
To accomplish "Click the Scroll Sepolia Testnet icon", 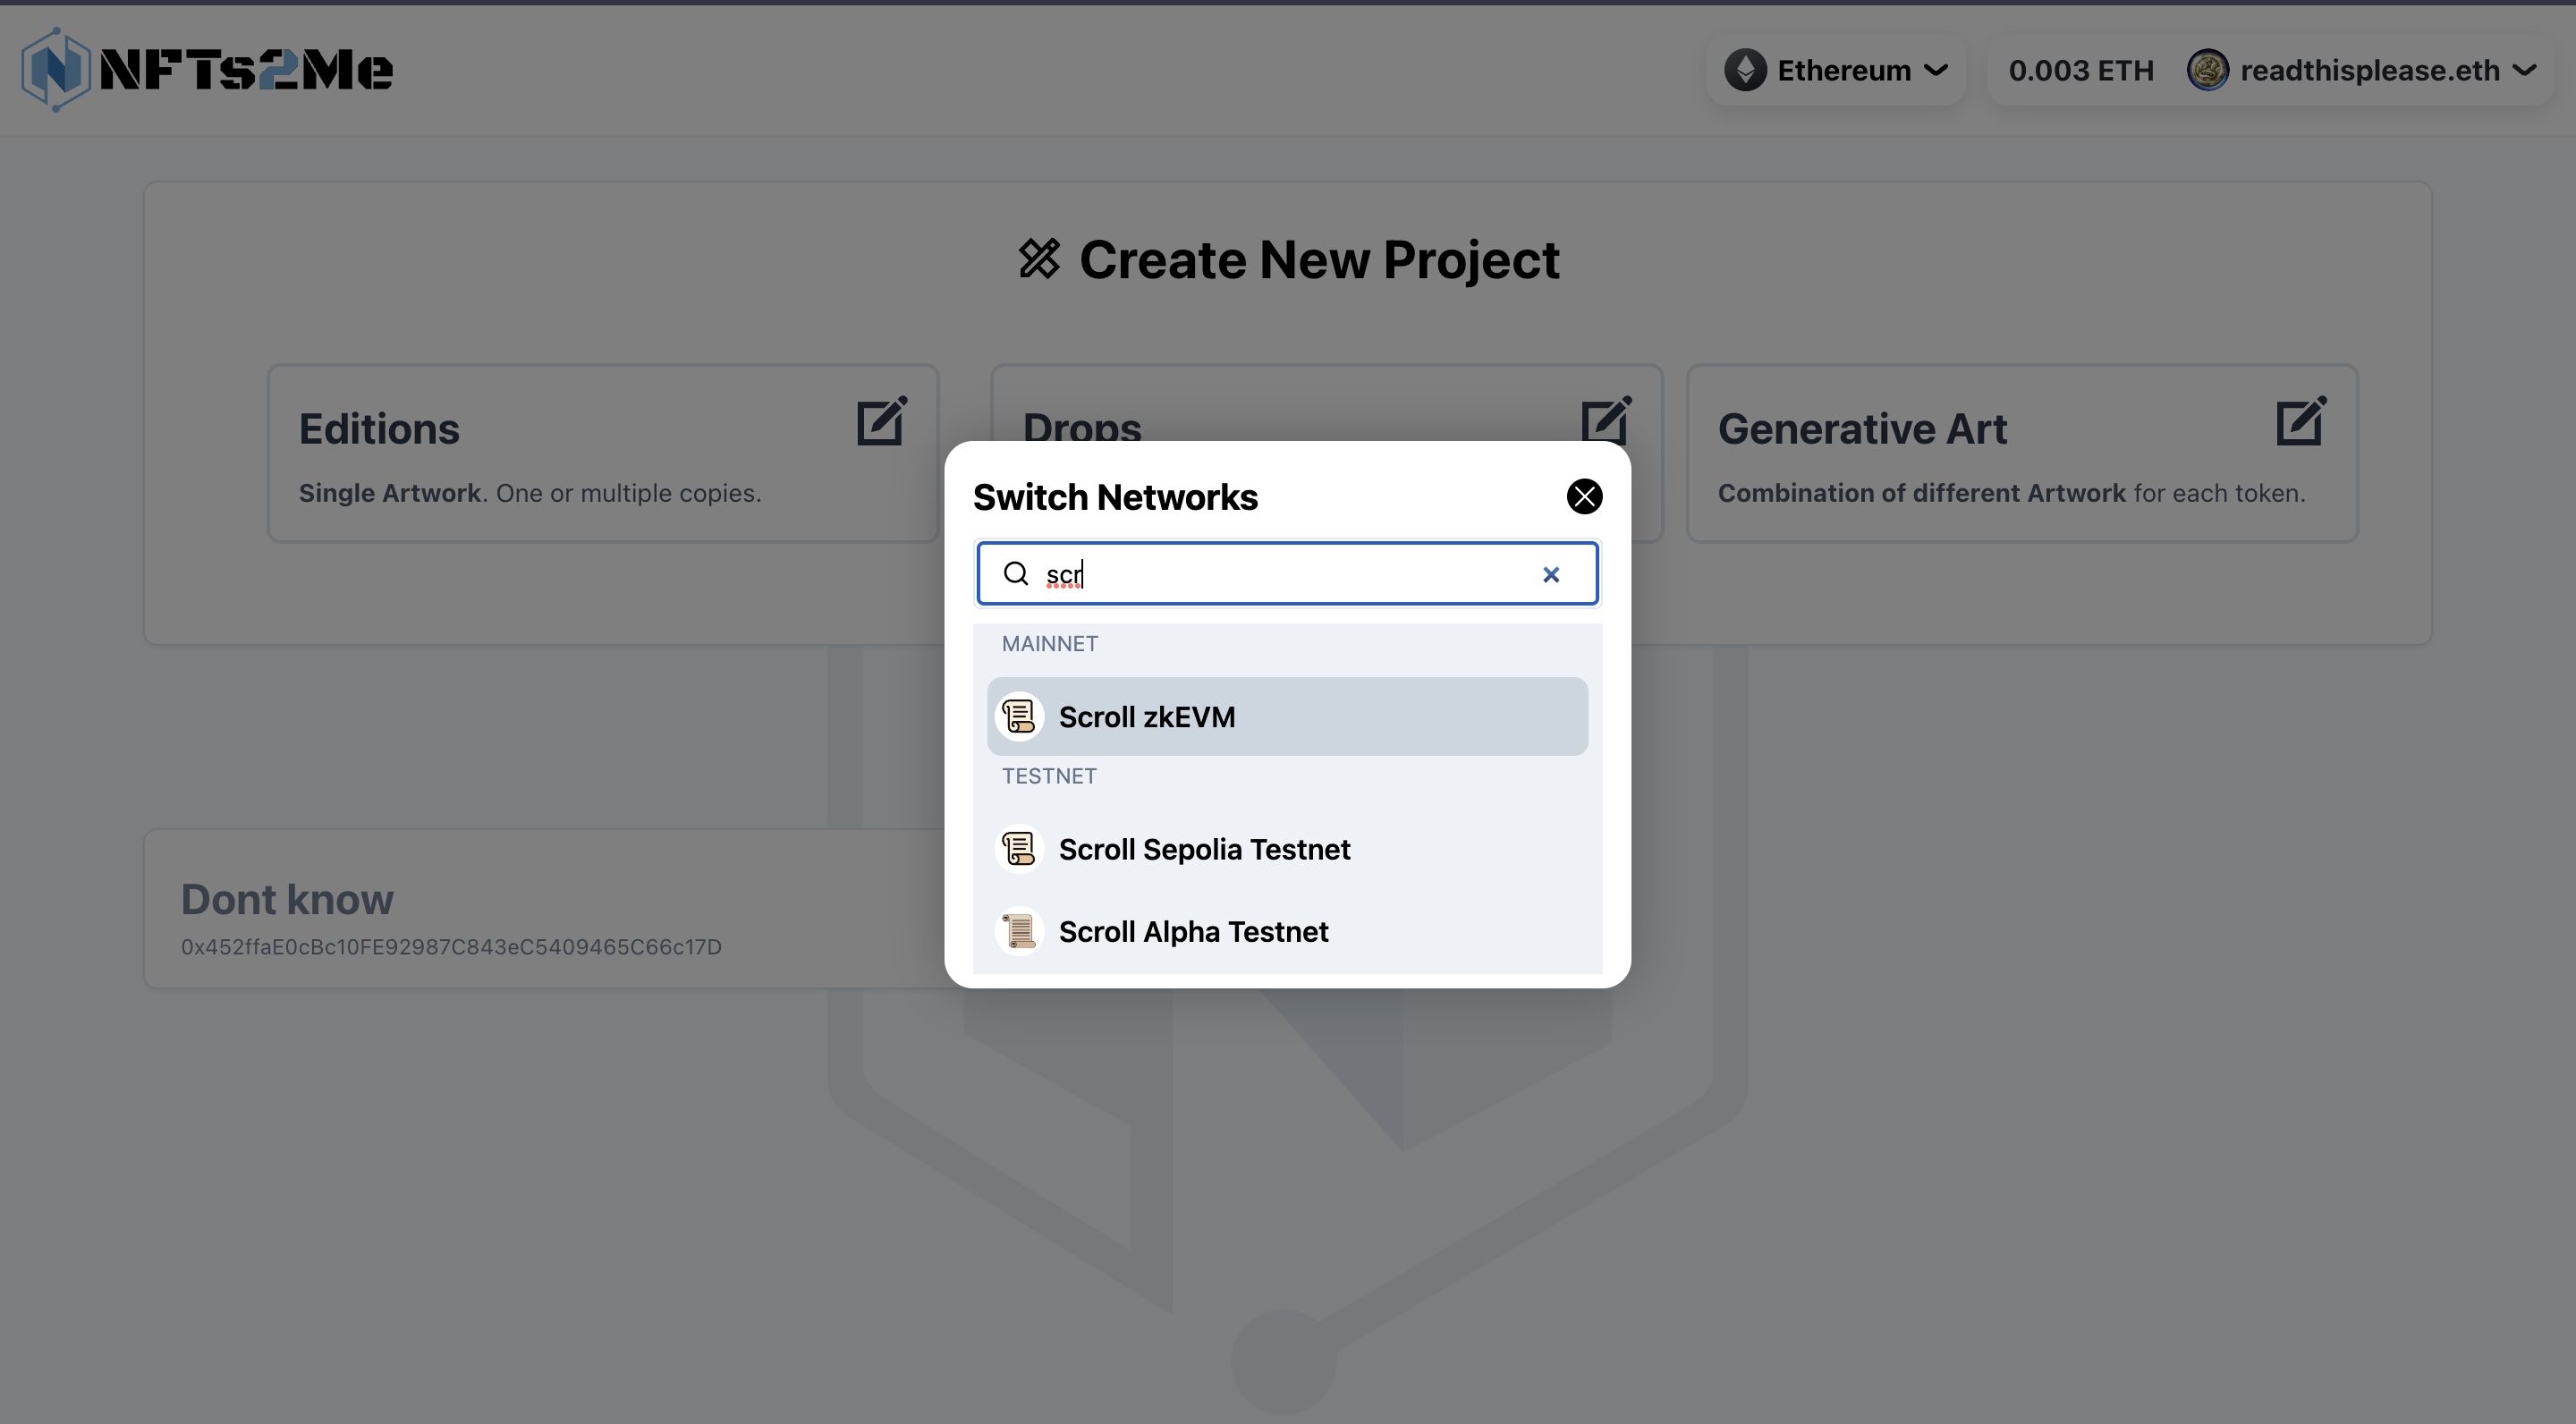I will click(1019, 849).
